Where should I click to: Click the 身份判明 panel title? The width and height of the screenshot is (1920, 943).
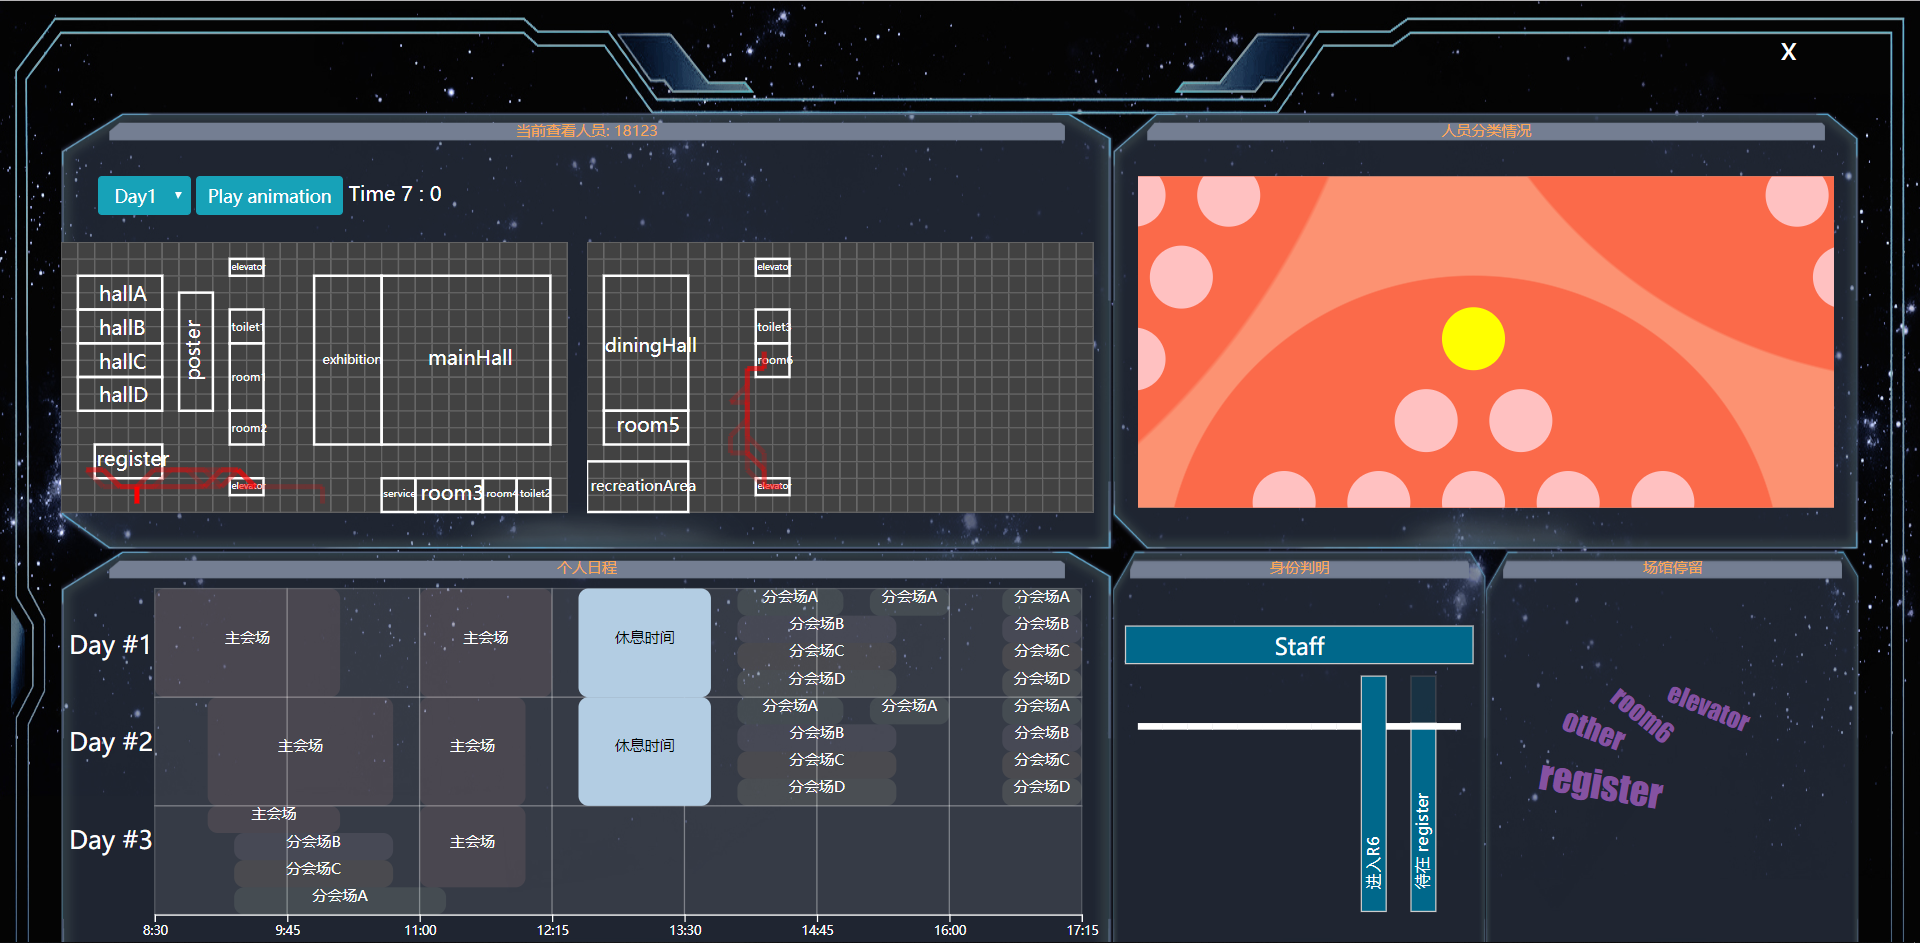click(x=1299, y=568)
